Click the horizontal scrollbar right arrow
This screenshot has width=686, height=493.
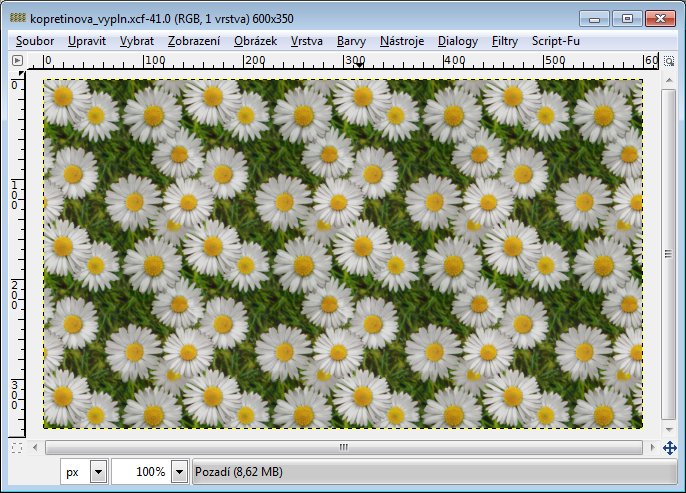651,447
